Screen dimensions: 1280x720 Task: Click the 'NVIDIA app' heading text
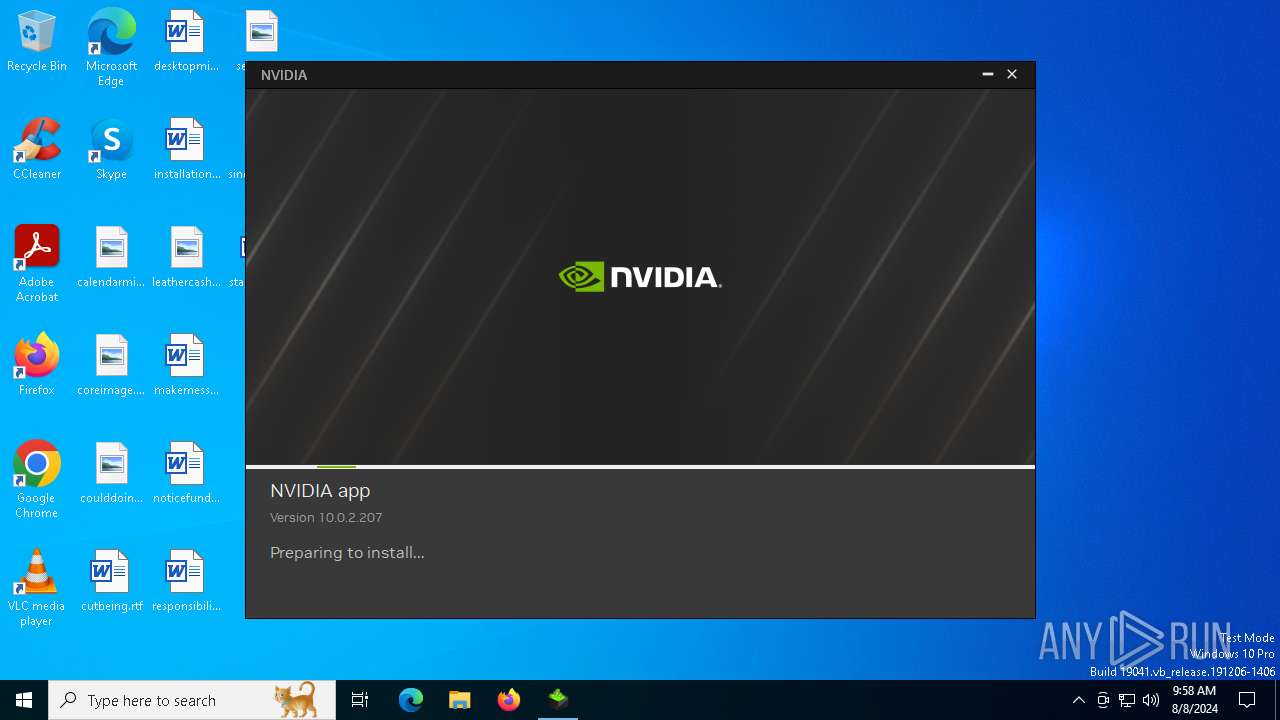[x=320, y=491]
